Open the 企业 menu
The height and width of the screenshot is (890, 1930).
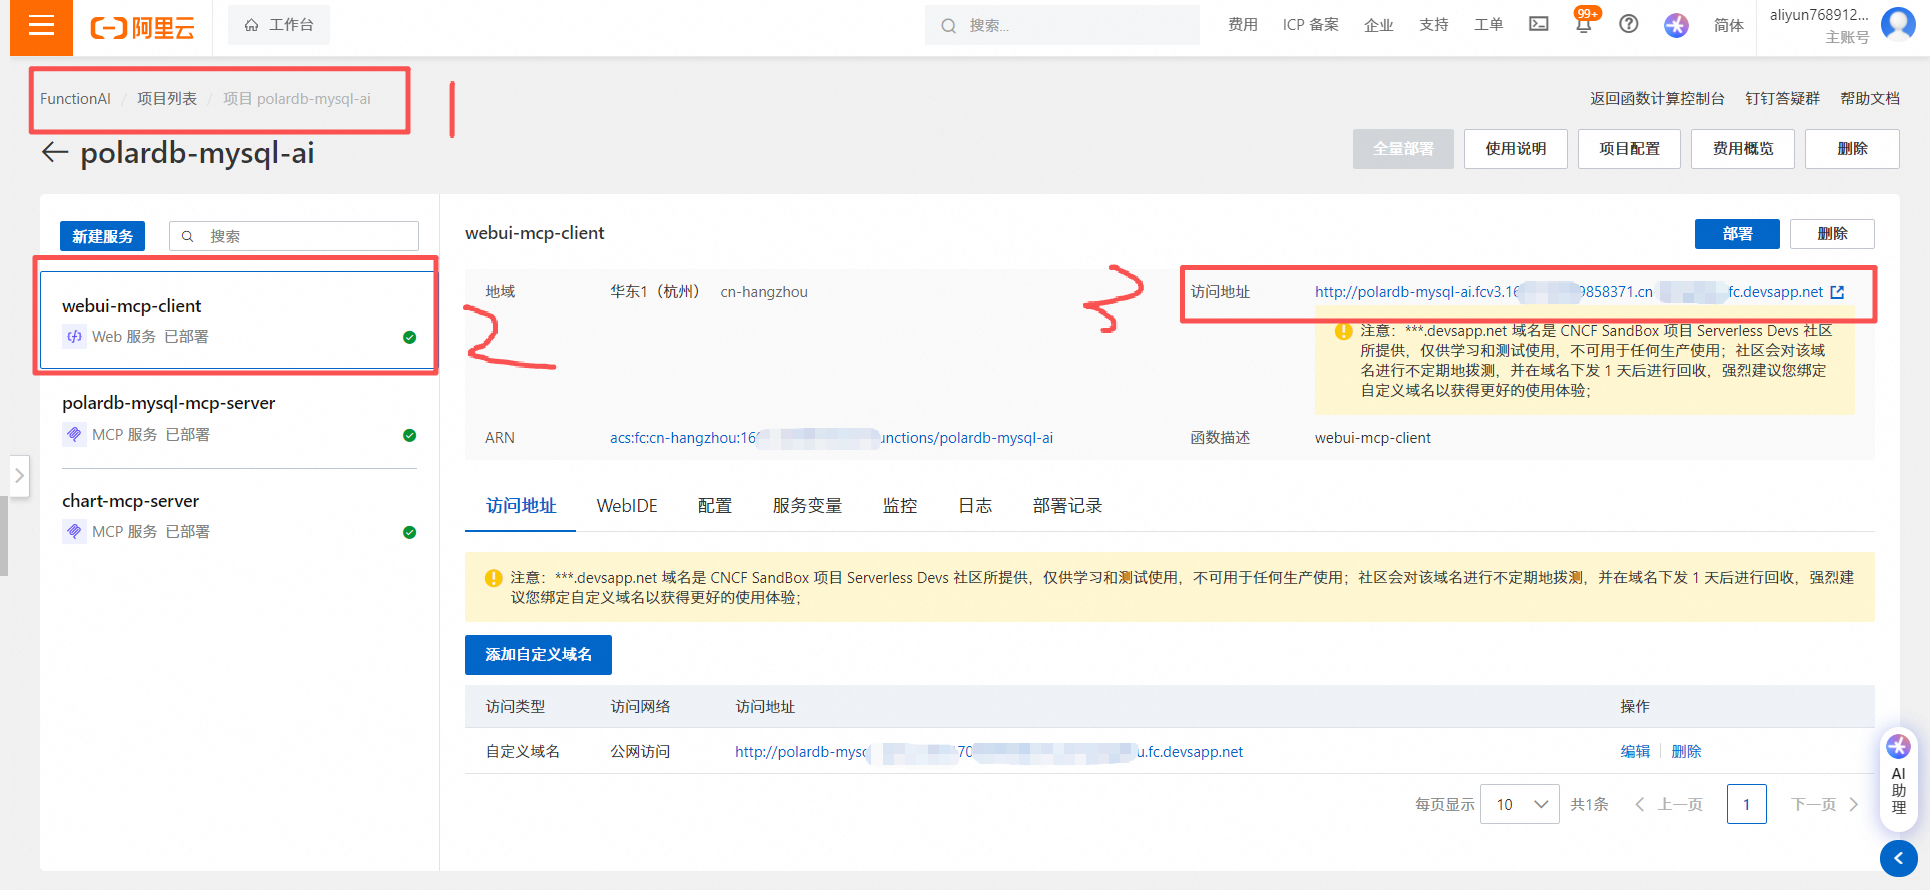click(x=1379, y=25)
